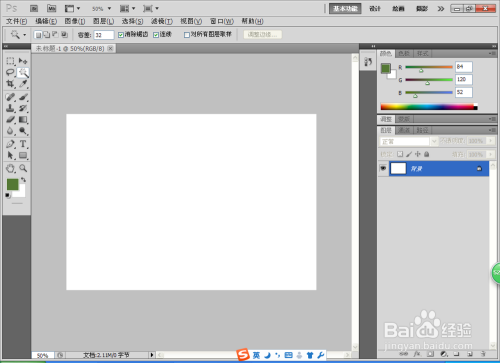This screenshot has width=500, height=363.
Task: Open the 编辑(E) menu
Action: tap(46, 21)
